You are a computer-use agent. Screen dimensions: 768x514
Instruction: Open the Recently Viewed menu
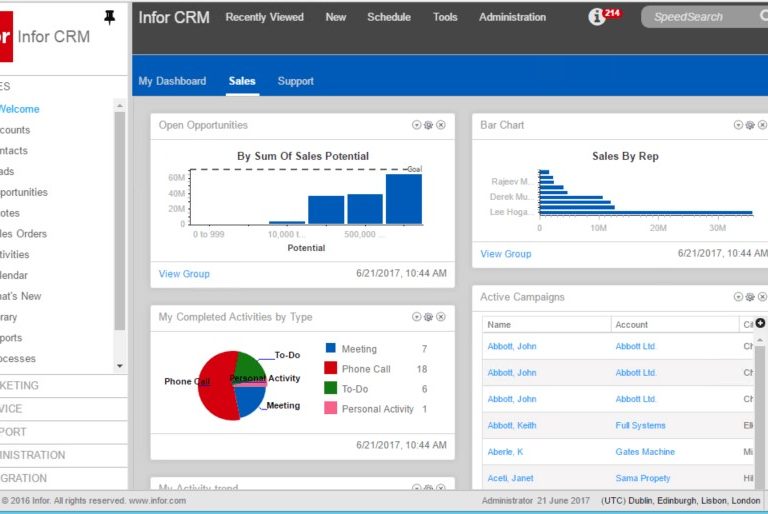click(x=264, y=17)
